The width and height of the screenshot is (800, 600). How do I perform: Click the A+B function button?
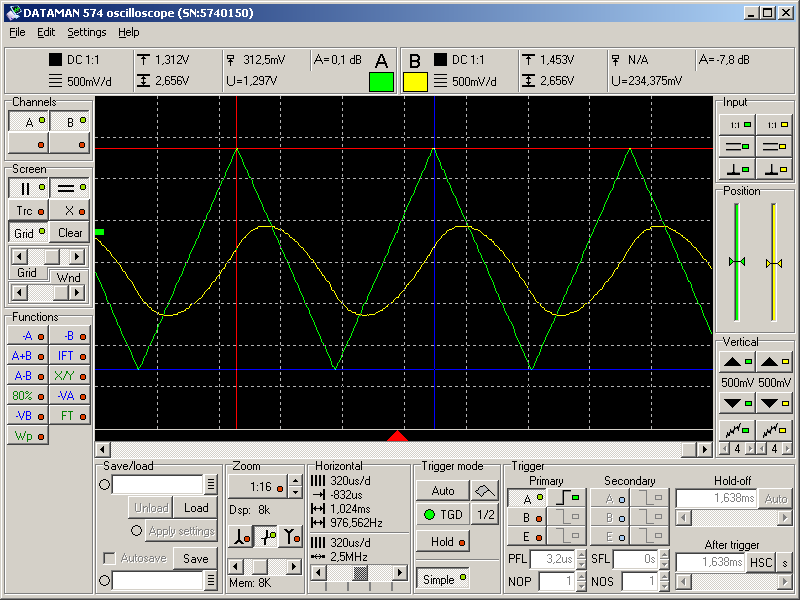click(28, 355)
